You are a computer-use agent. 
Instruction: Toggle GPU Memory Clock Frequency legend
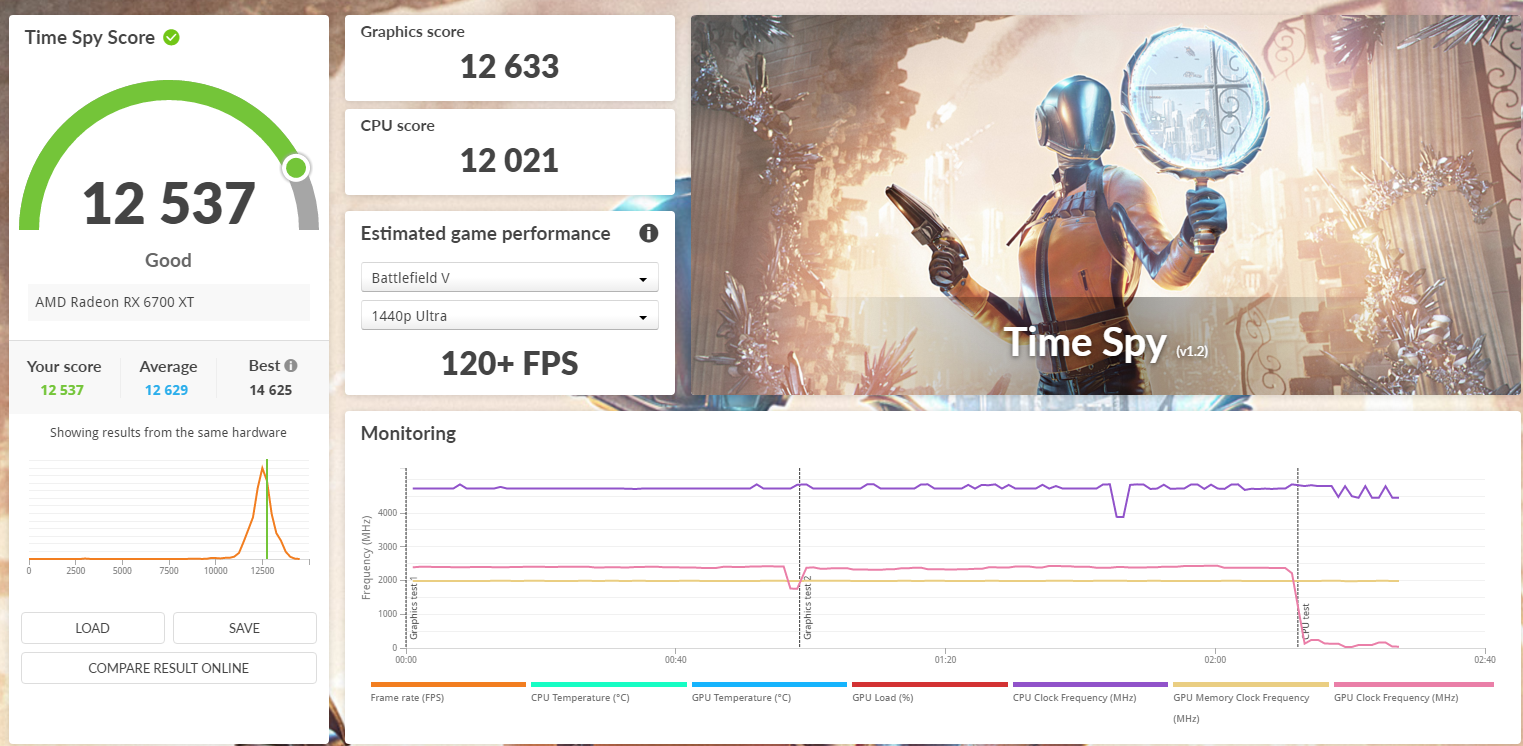1251,702
